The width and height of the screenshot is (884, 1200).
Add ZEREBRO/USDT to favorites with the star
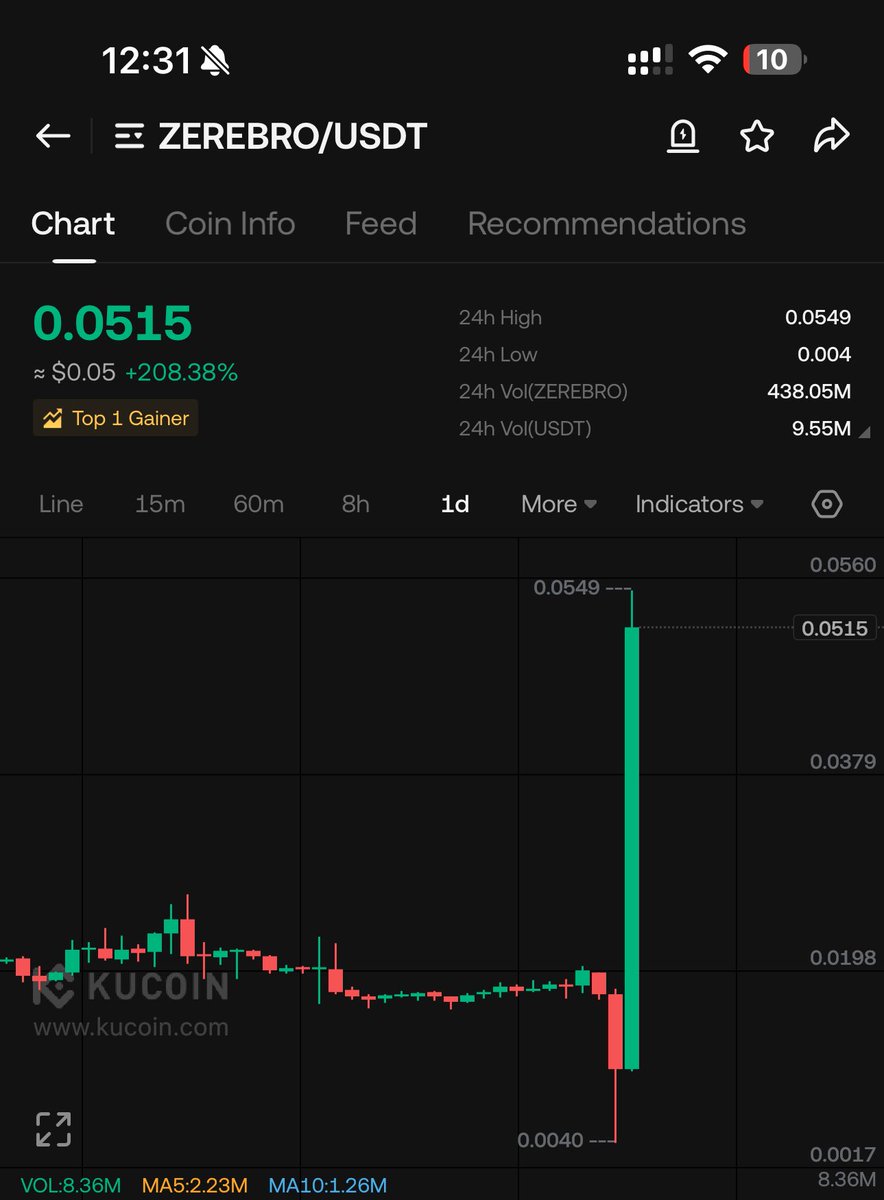pos(757,136)
